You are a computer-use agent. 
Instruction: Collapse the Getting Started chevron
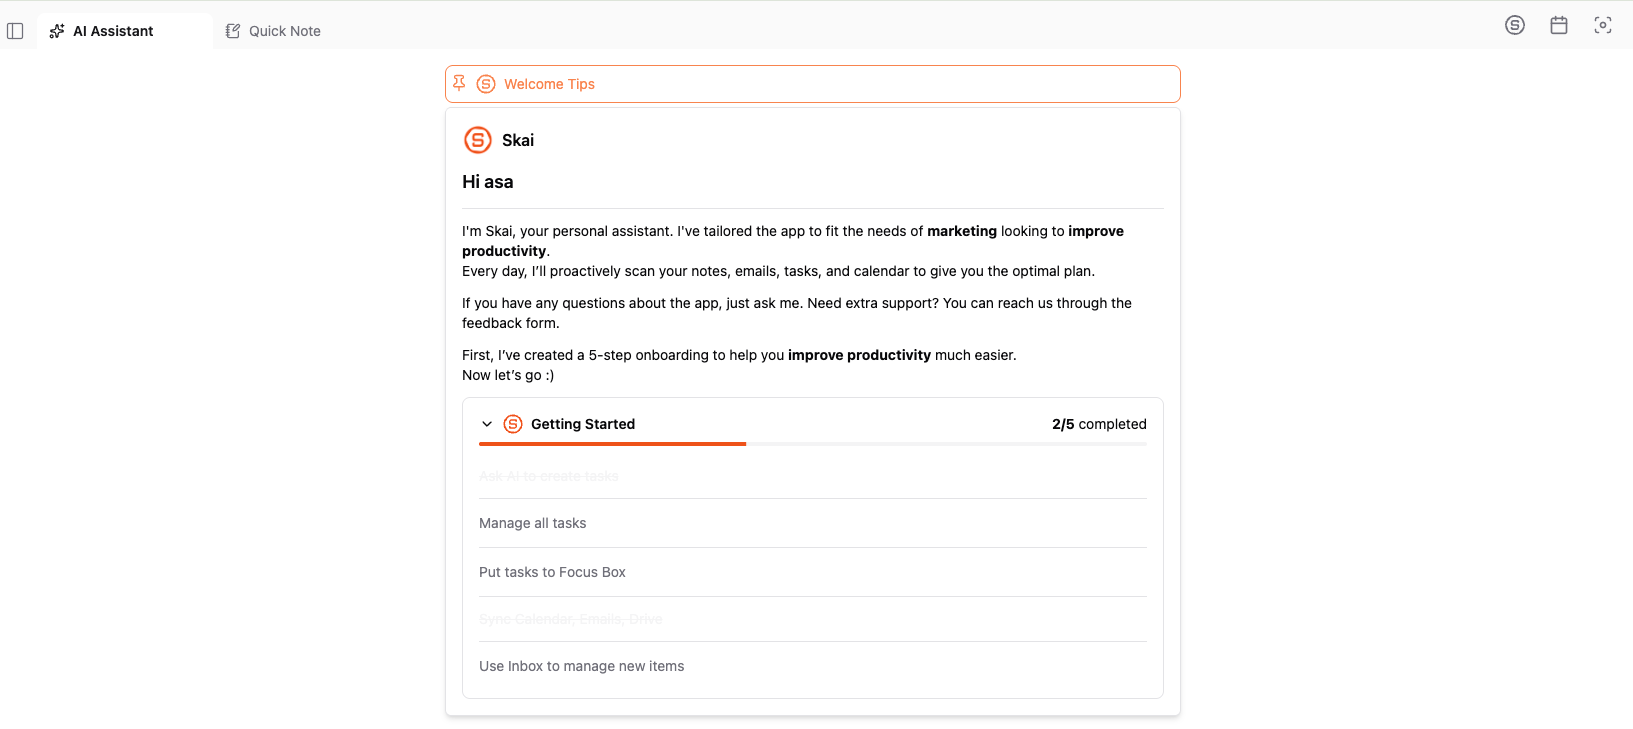pyautogui.click(x=487, y=424)
